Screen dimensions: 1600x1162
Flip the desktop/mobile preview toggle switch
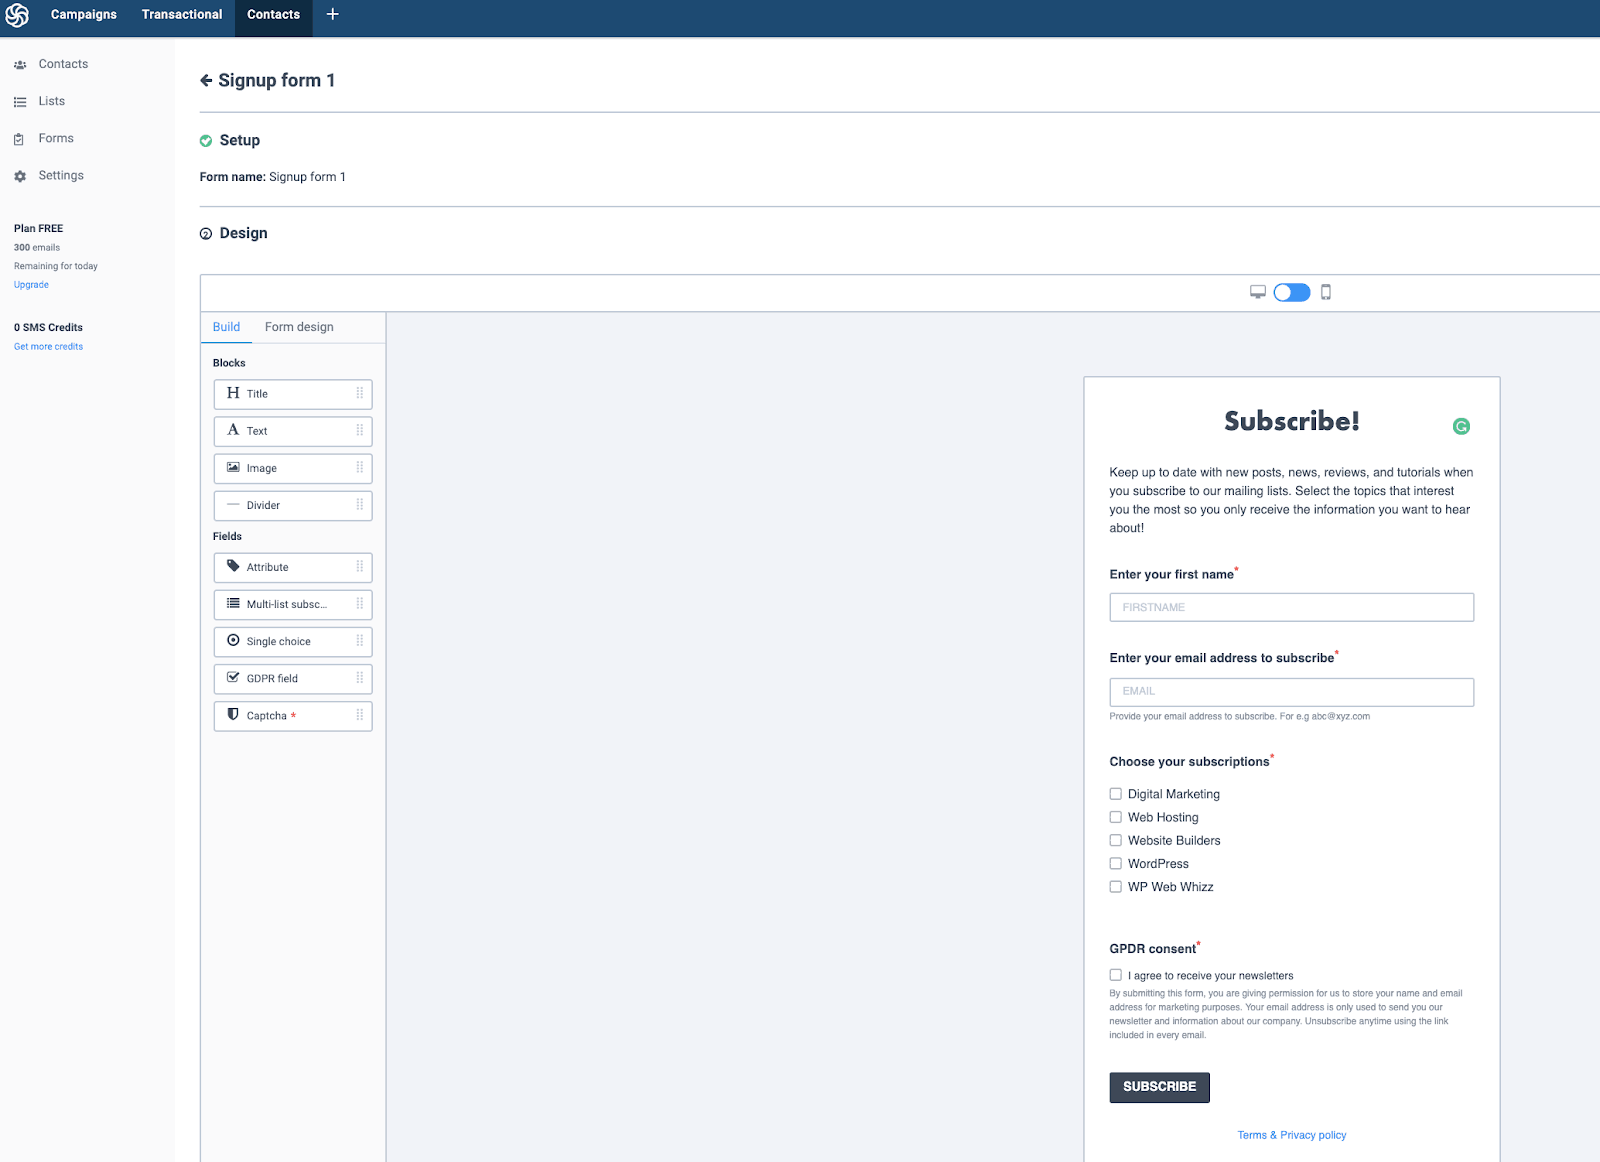1291,292
